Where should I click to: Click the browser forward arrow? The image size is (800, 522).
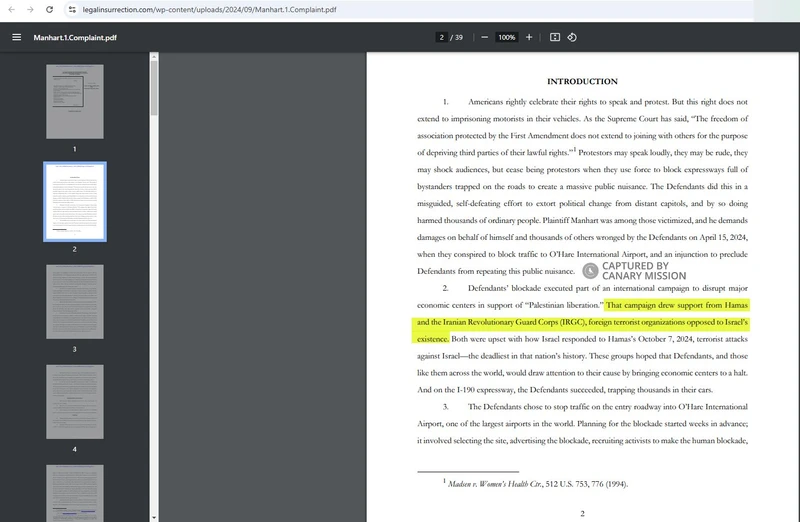[29, 9]
